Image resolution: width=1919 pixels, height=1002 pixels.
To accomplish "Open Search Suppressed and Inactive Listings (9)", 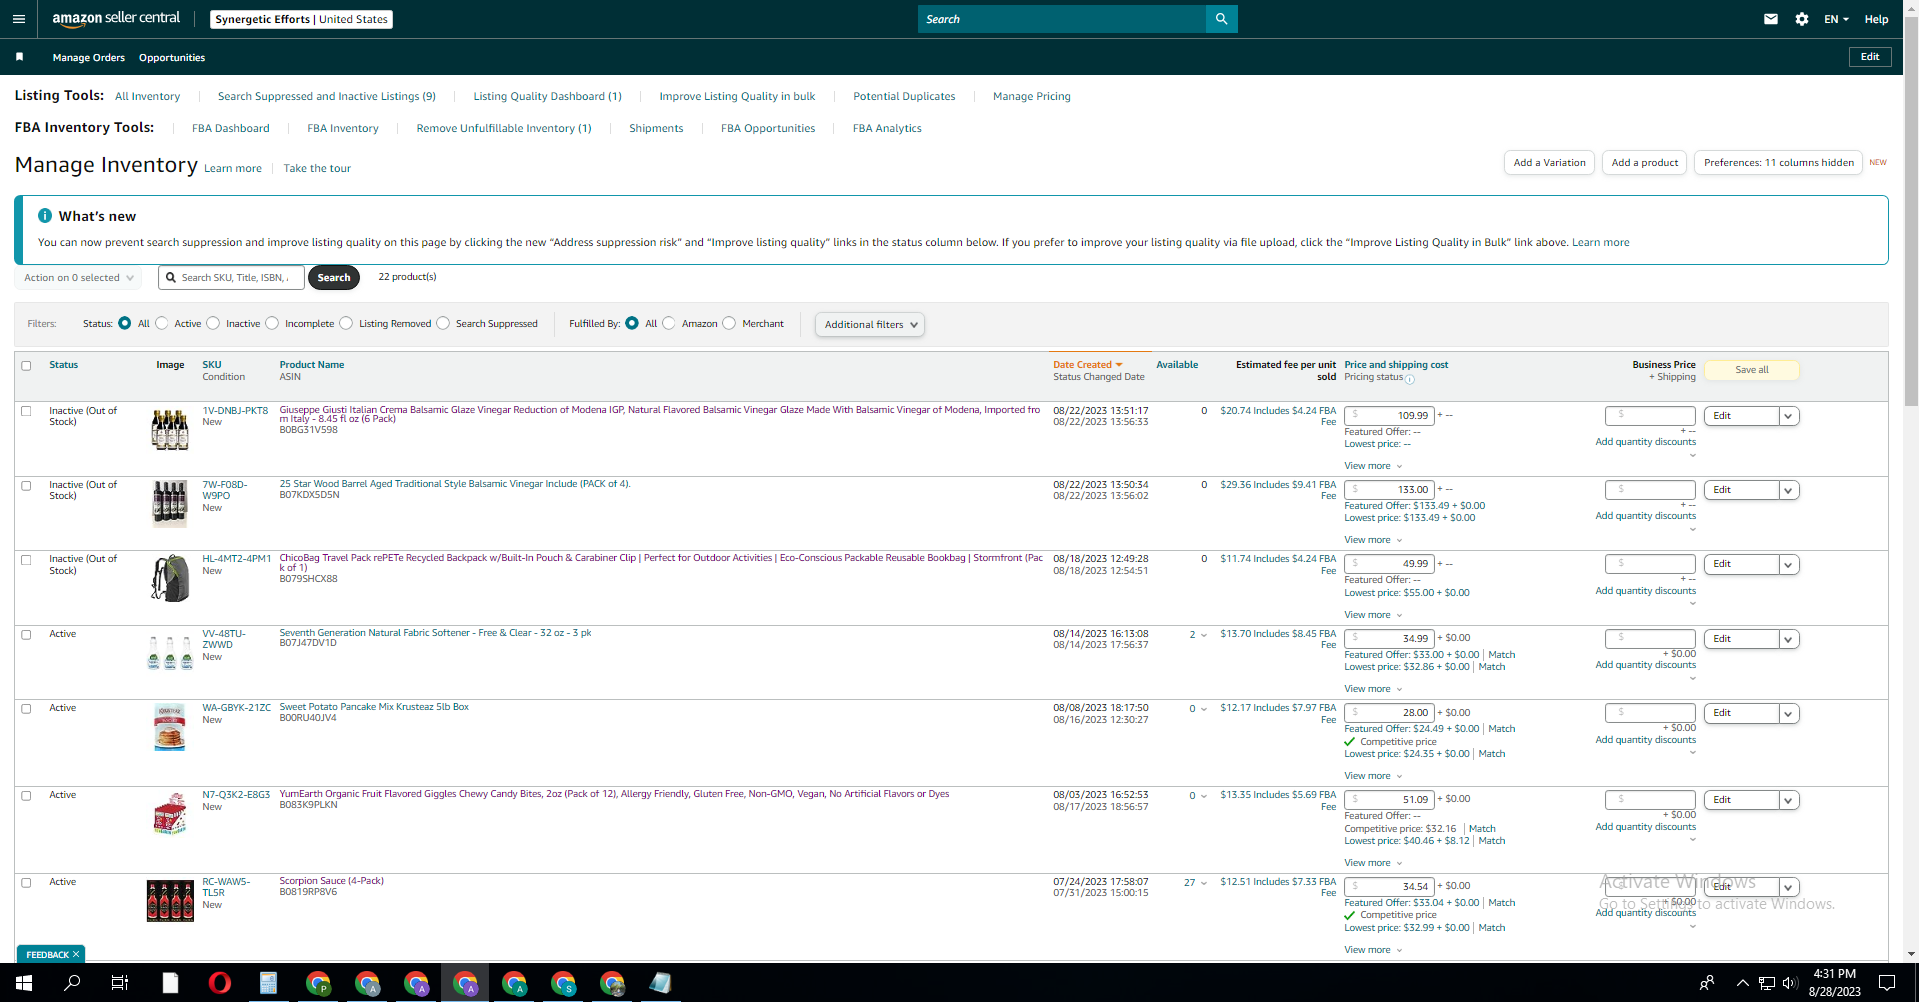I will point(327,96).
